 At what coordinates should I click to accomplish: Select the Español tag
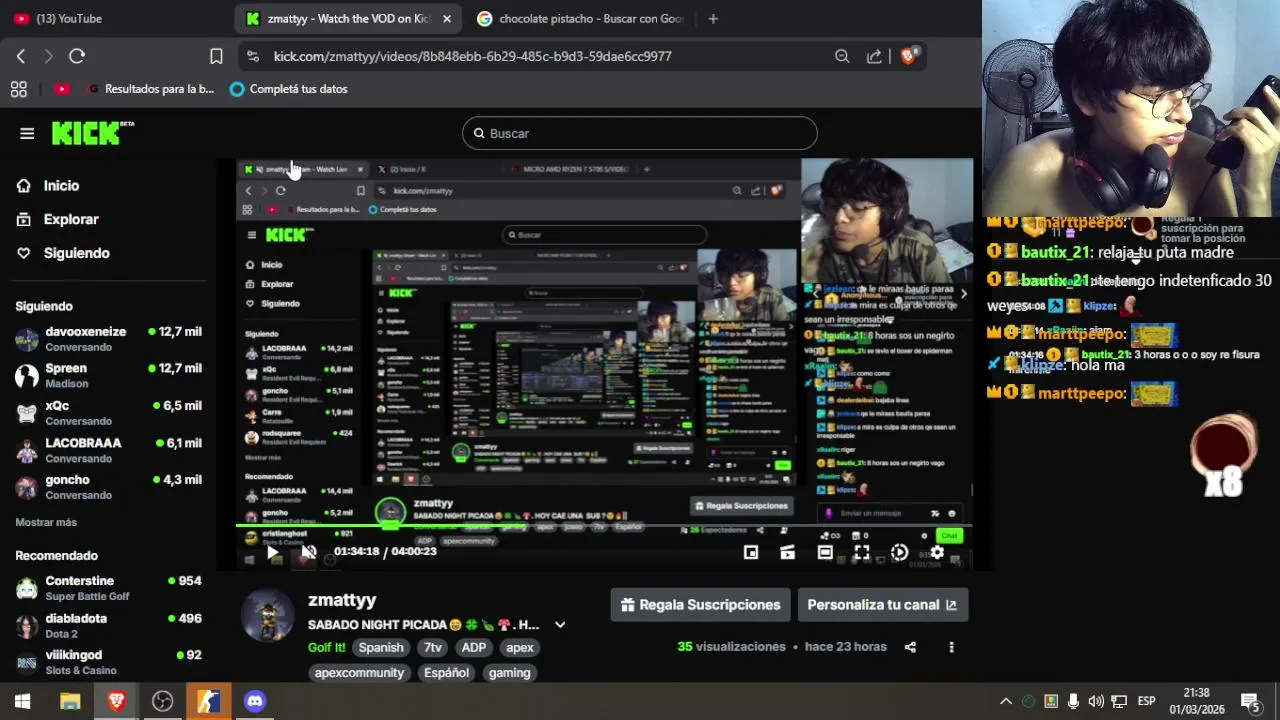tap(446, 673)
